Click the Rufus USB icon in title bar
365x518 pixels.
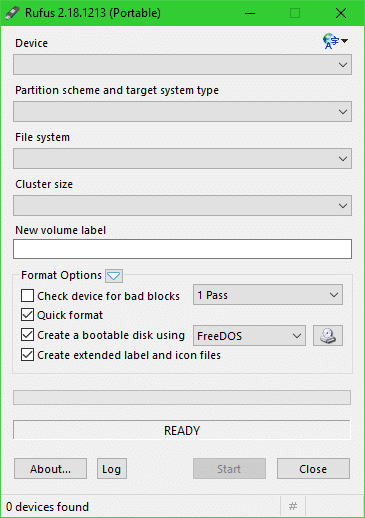click(x=12, y=13)
